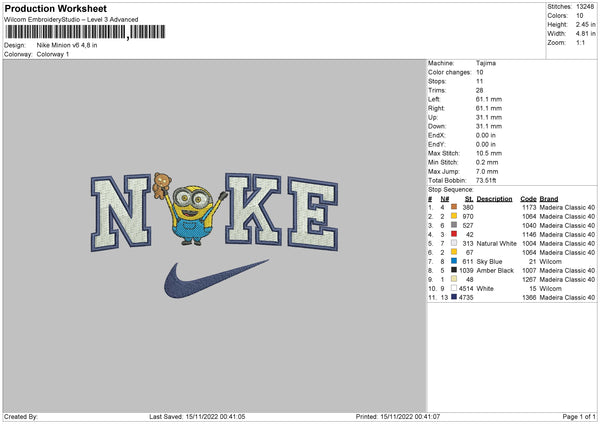Click the Trims value 28
Image resolution: width=600 pixels, height=424 pixels.
click(479, 90)
